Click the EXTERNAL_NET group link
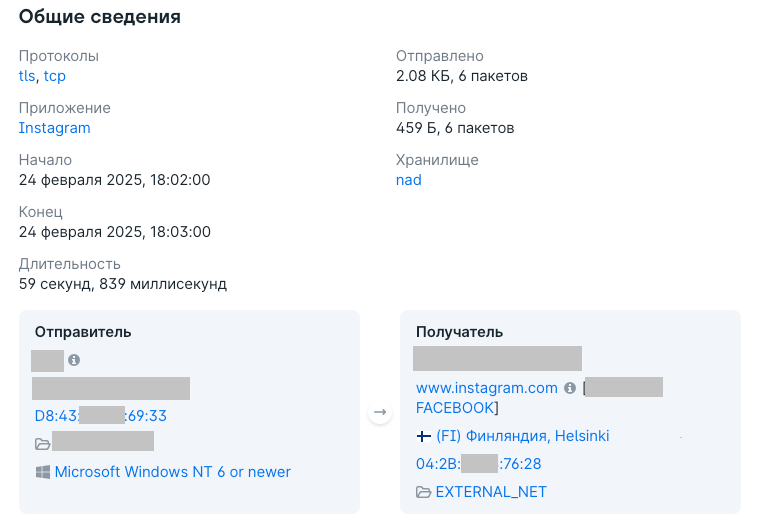Screen dimensions: 758x531 coord(491,492)
